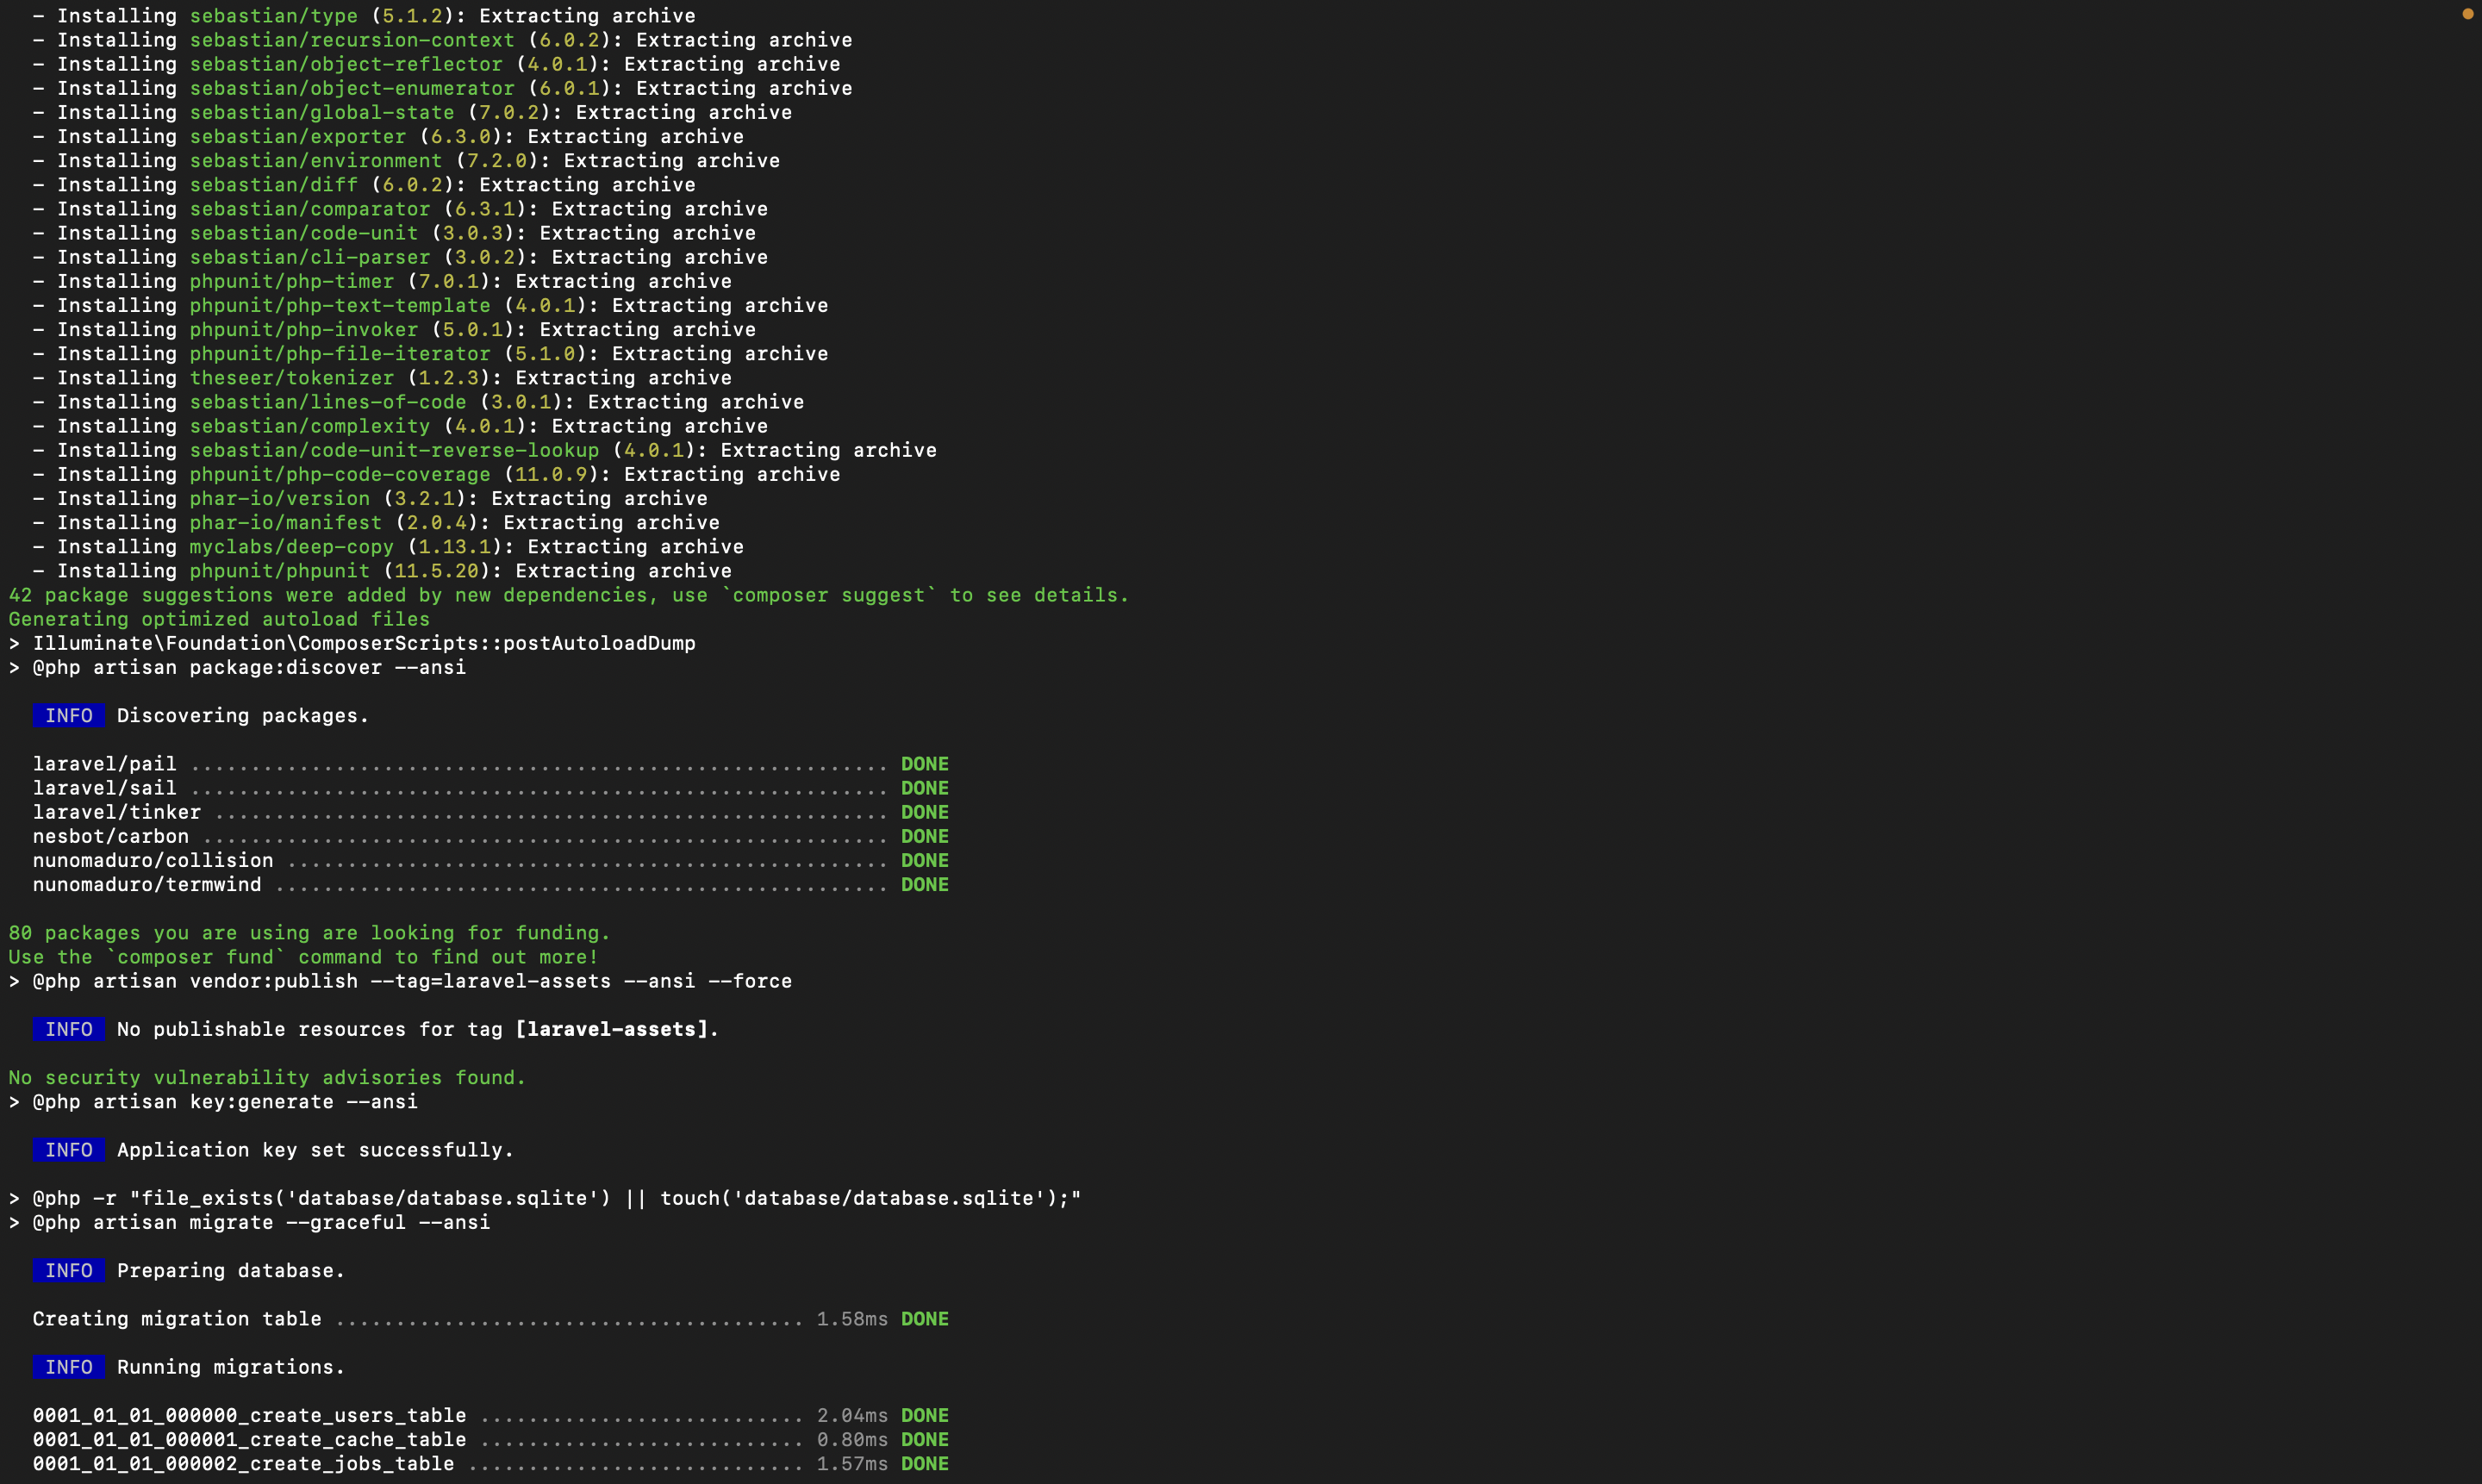This screenshot has width=2482, height=1484.
Task: Select the Application key set successfully message
Action: (x=315, y=1150)
